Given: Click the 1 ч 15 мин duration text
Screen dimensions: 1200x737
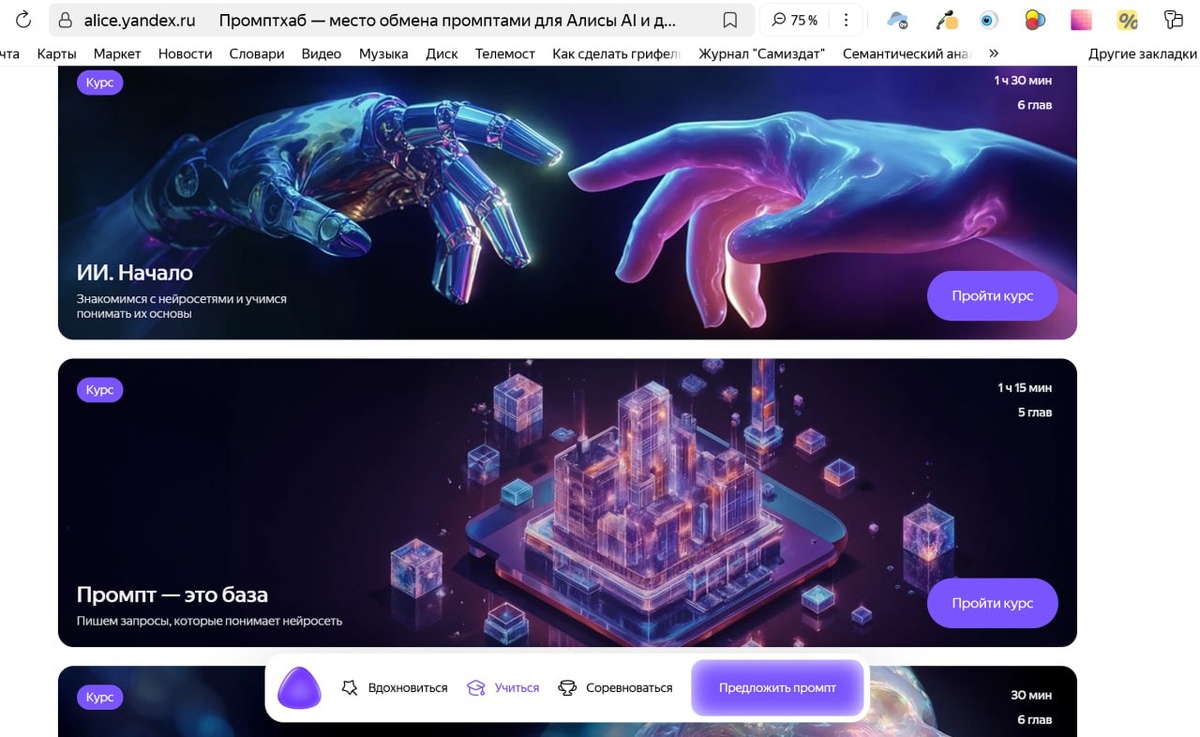Looking at the screenshot, I should pyautogui.click(x=1024, y=388).
